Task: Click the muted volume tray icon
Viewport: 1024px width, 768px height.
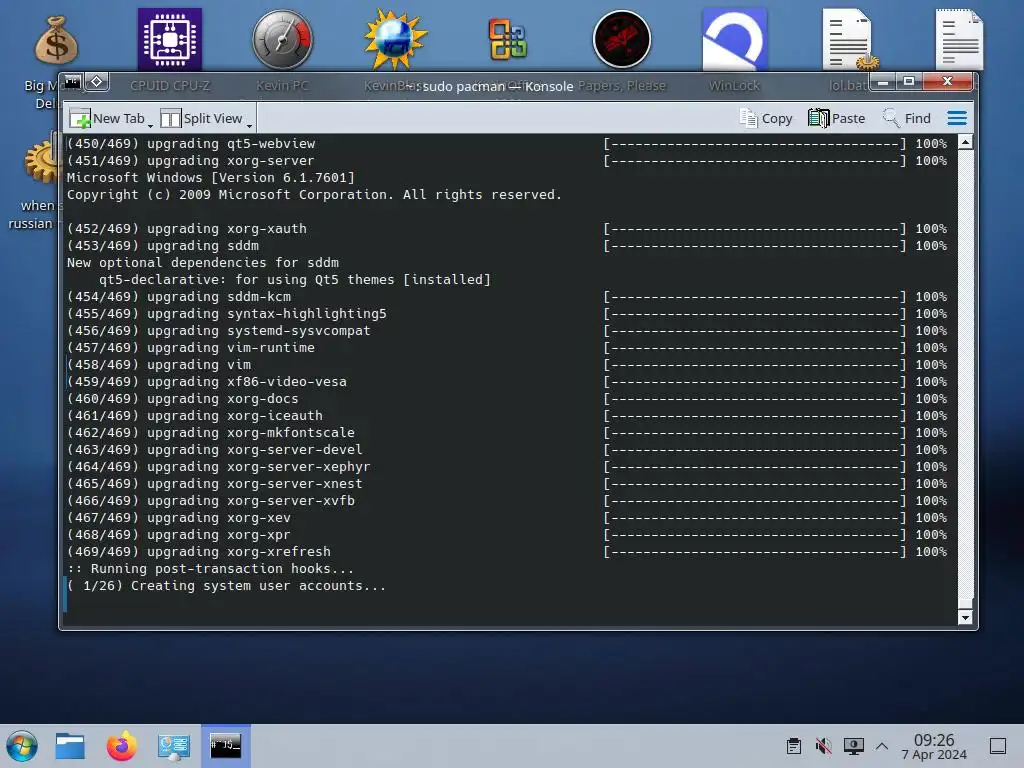Action: pos(824,746)
